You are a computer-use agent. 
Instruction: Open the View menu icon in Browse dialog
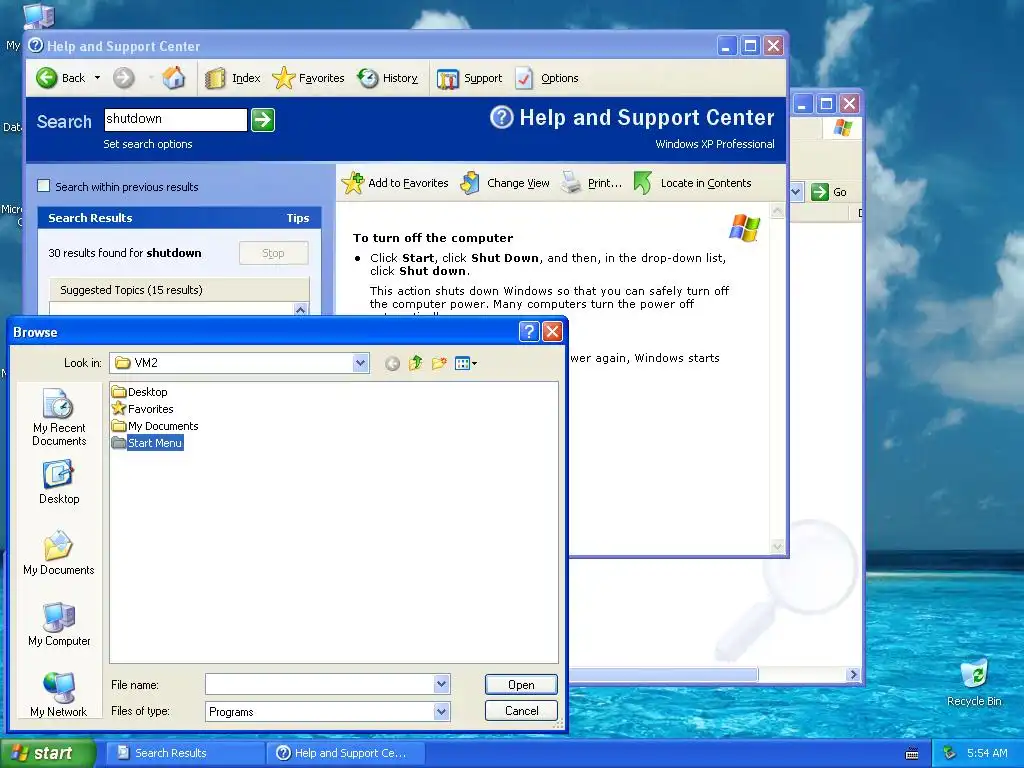pyautogui.click(x=466, y=363)
